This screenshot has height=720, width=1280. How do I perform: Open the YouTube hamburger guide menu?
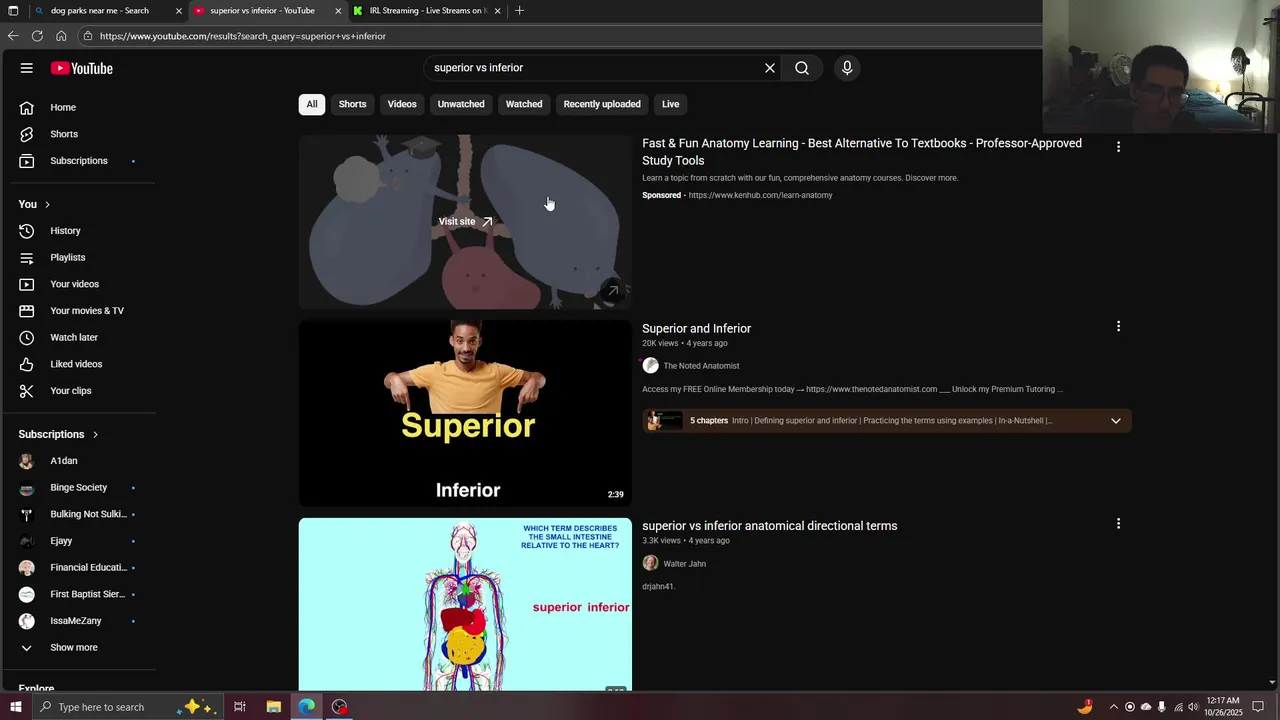(27, 68)
